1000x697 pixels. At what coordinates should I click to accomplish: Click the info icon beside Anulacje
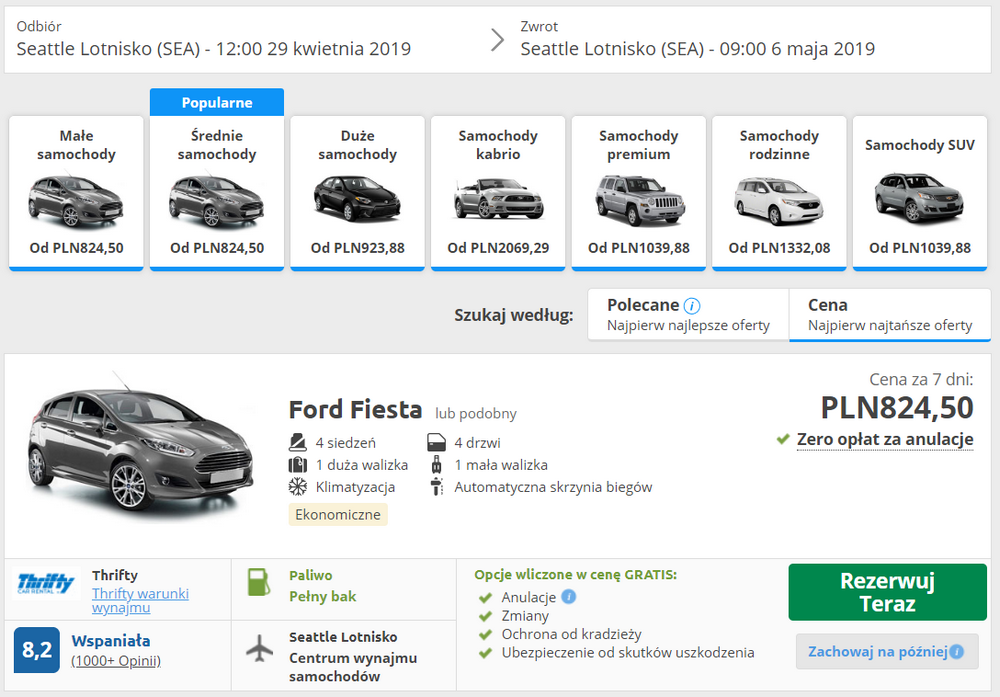coord(569,597)
